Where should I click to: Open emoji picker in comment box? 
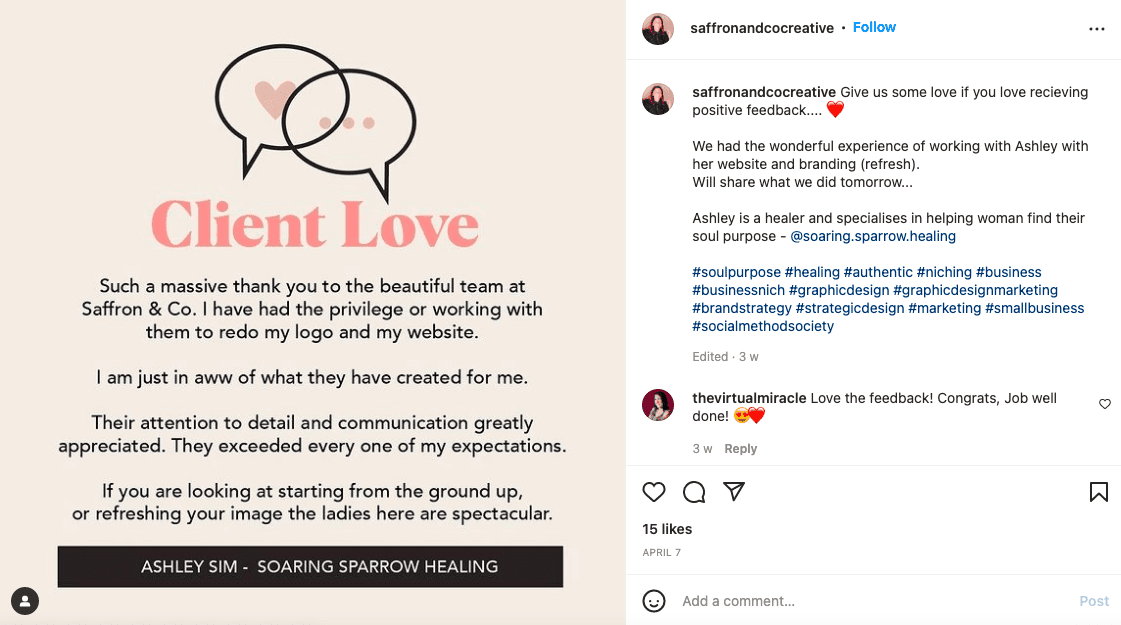(654, 601)
